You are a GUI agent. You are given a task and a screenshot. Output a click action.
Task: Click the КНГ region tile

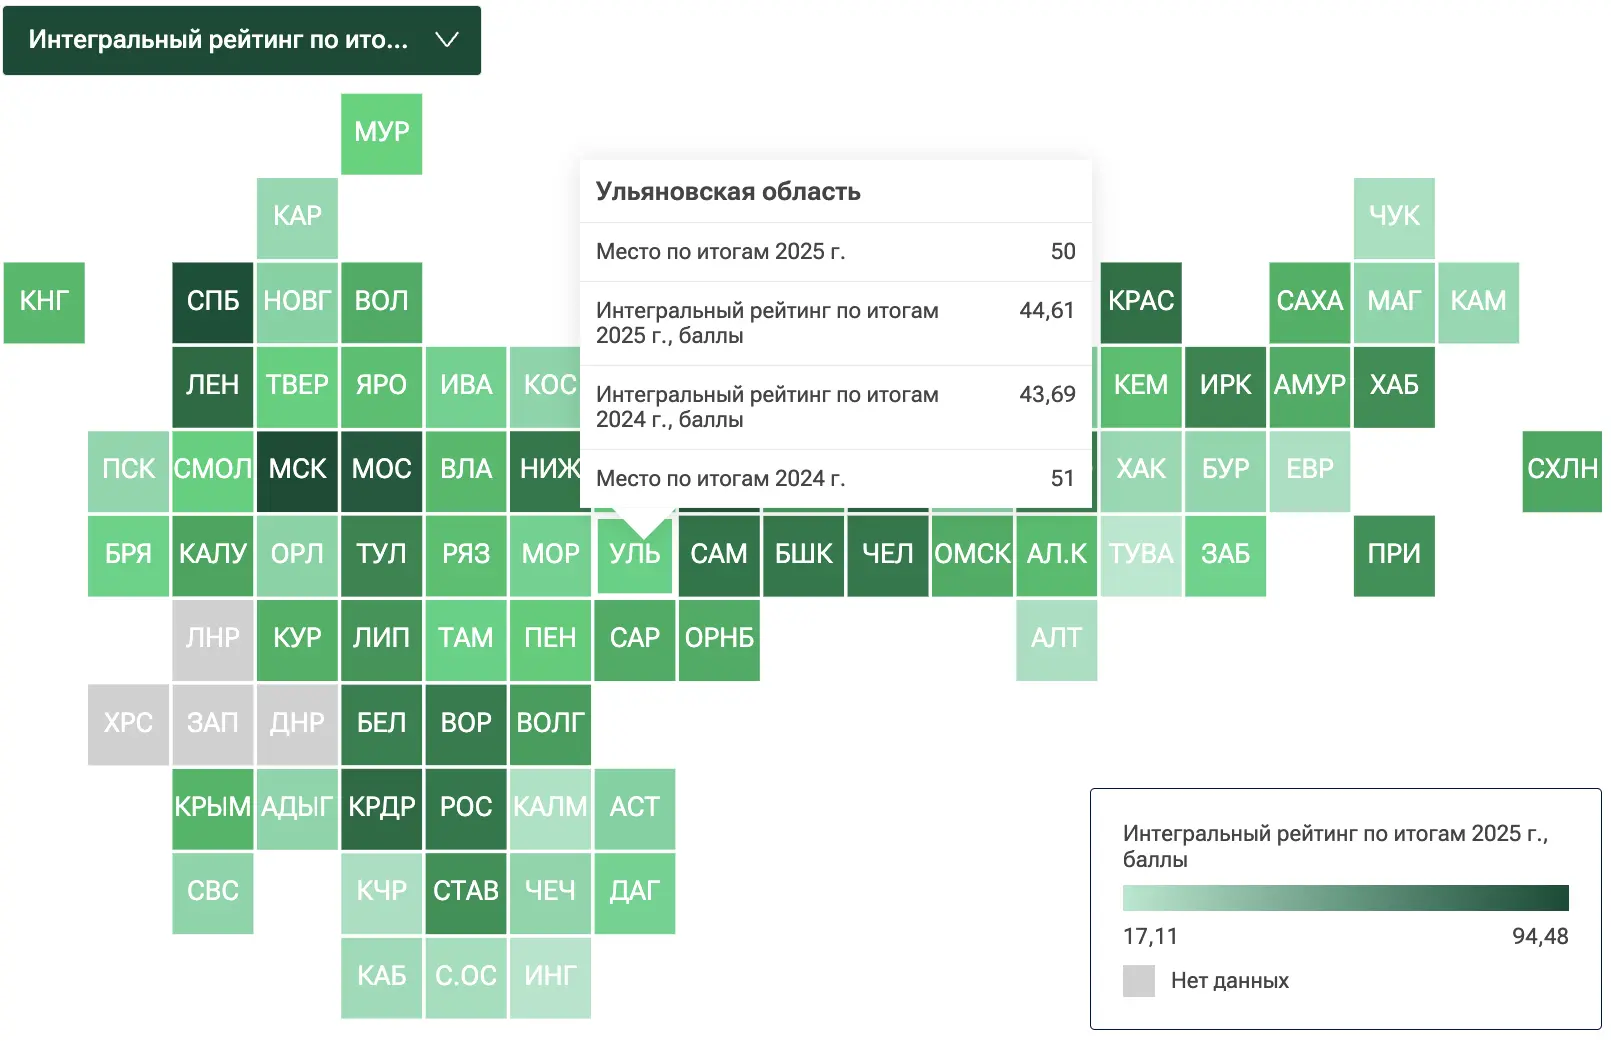(x=44, y=303)
